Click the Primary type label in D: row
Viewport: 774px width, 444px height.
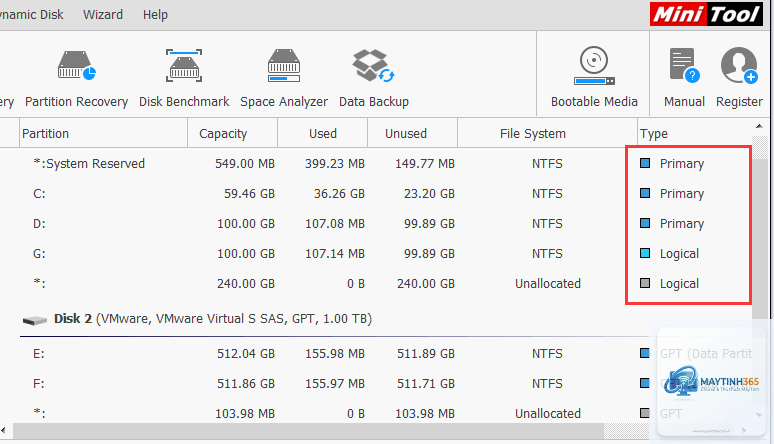coord(682,224)
